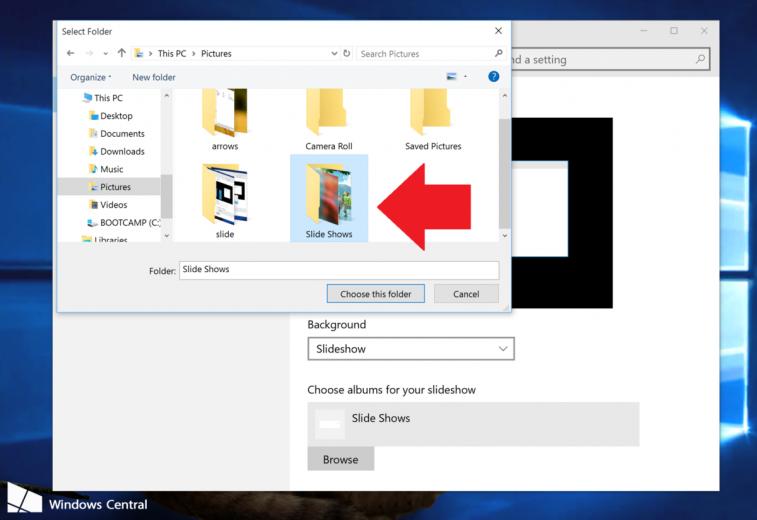Click sidebar scrollbar down arrow

click(x=167, y=236)
